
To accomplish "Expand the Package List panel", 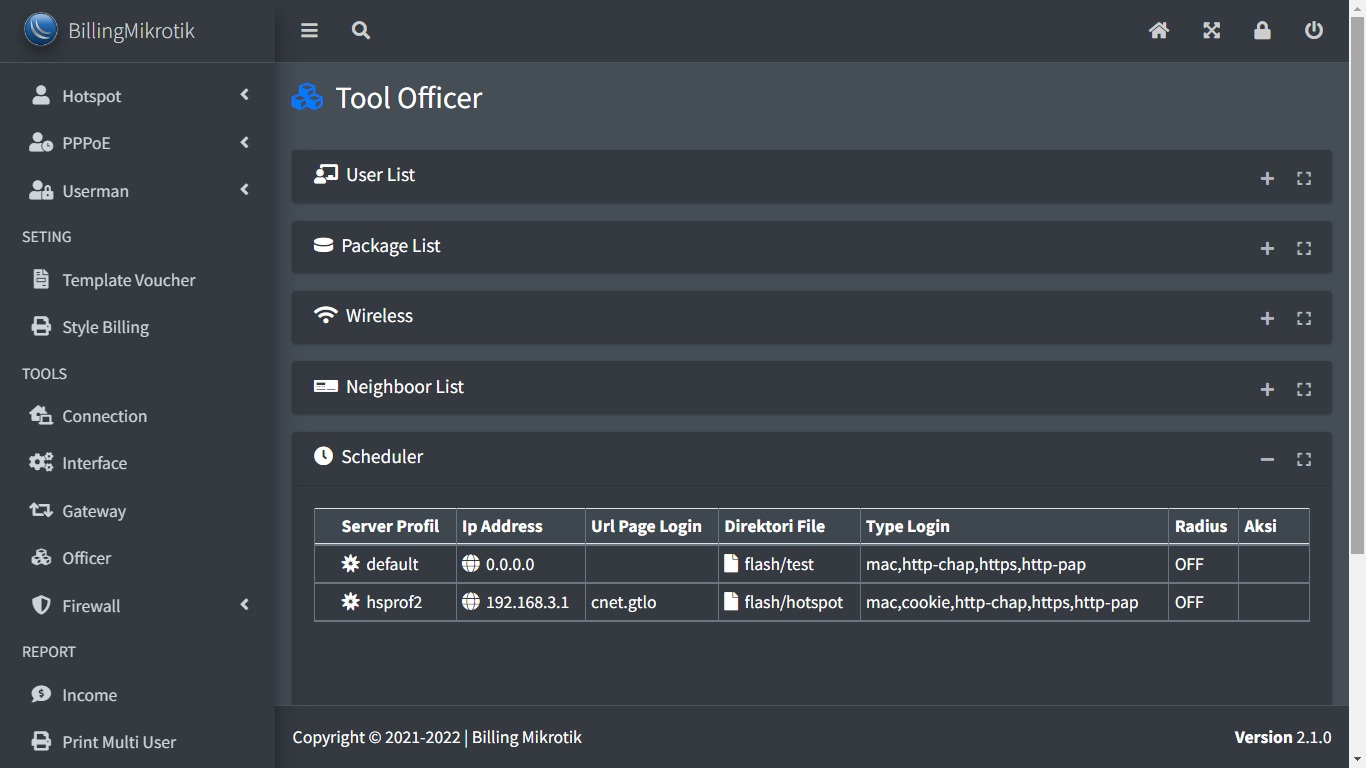I will pos(1267,249).
